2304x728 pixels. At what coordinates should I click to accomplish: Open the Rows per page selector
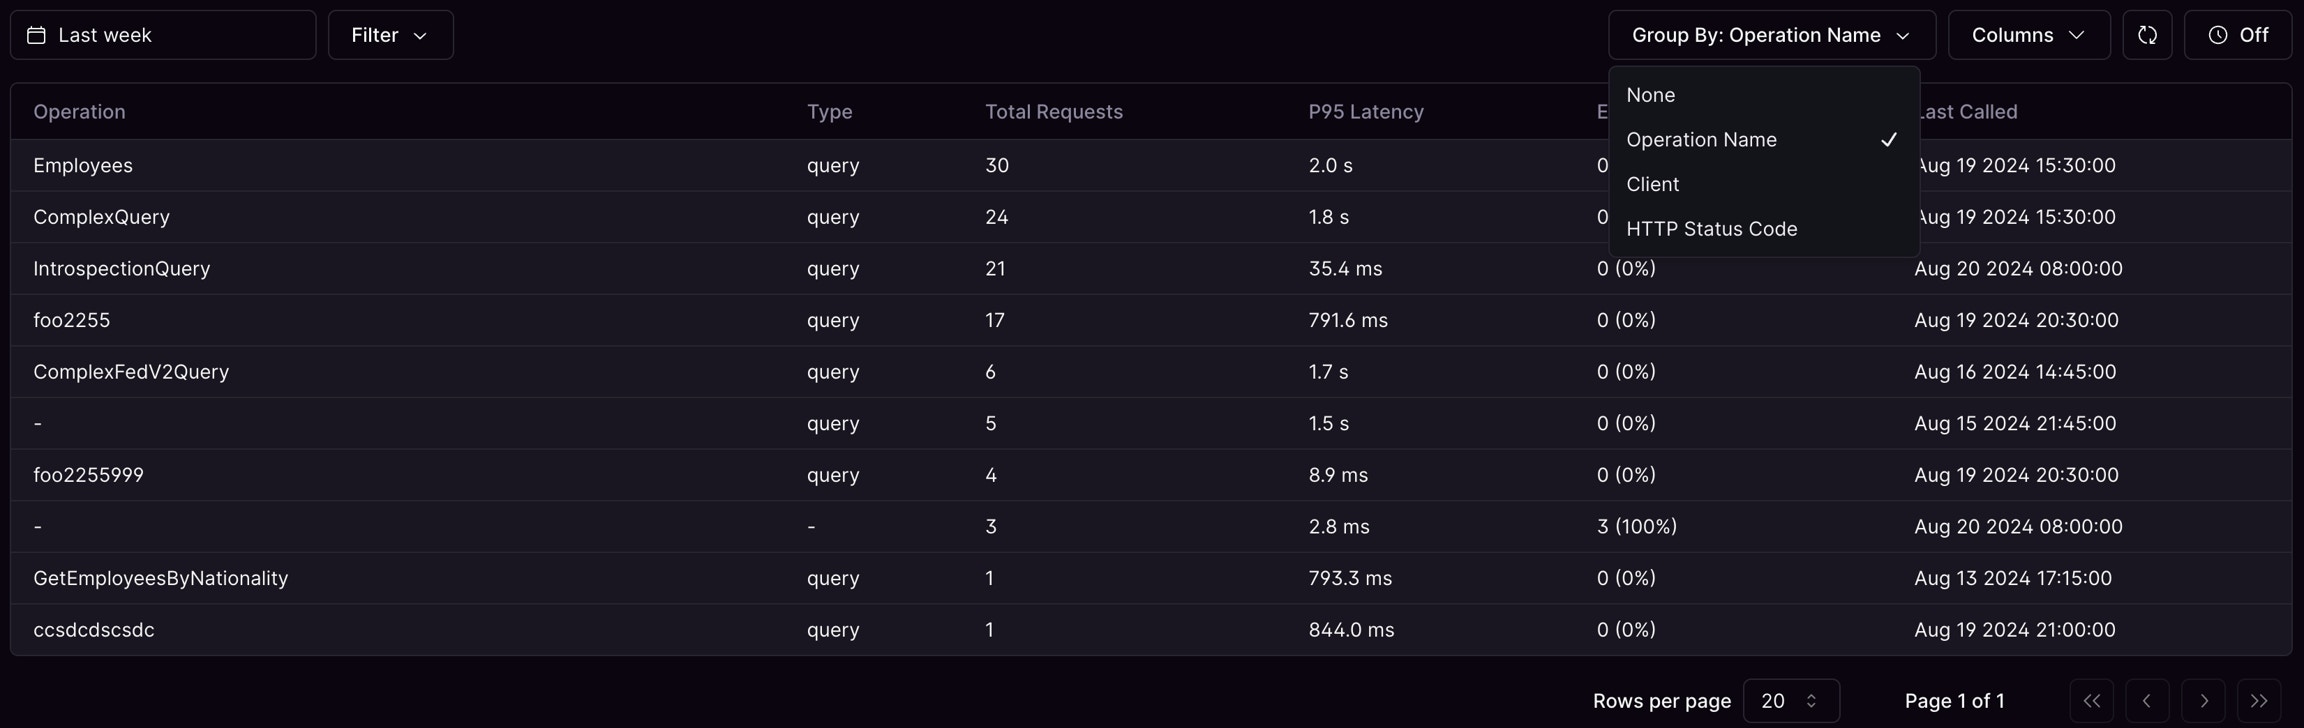point(1790,700)
